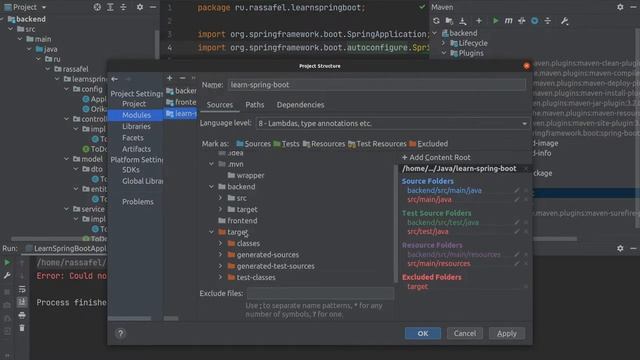Image resolution: width=640 pixels, height=360 pixels.
Task: Execute Maven goal 'm' icon
Action: tap(508, 20)
